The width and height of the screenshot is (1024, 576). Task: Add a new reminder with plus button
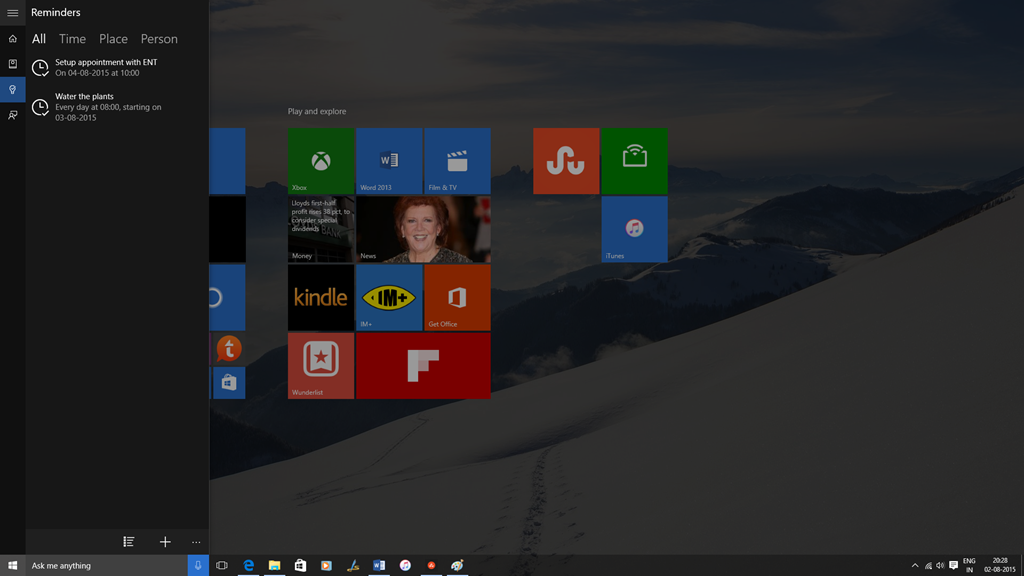click(x=165, y=541)
